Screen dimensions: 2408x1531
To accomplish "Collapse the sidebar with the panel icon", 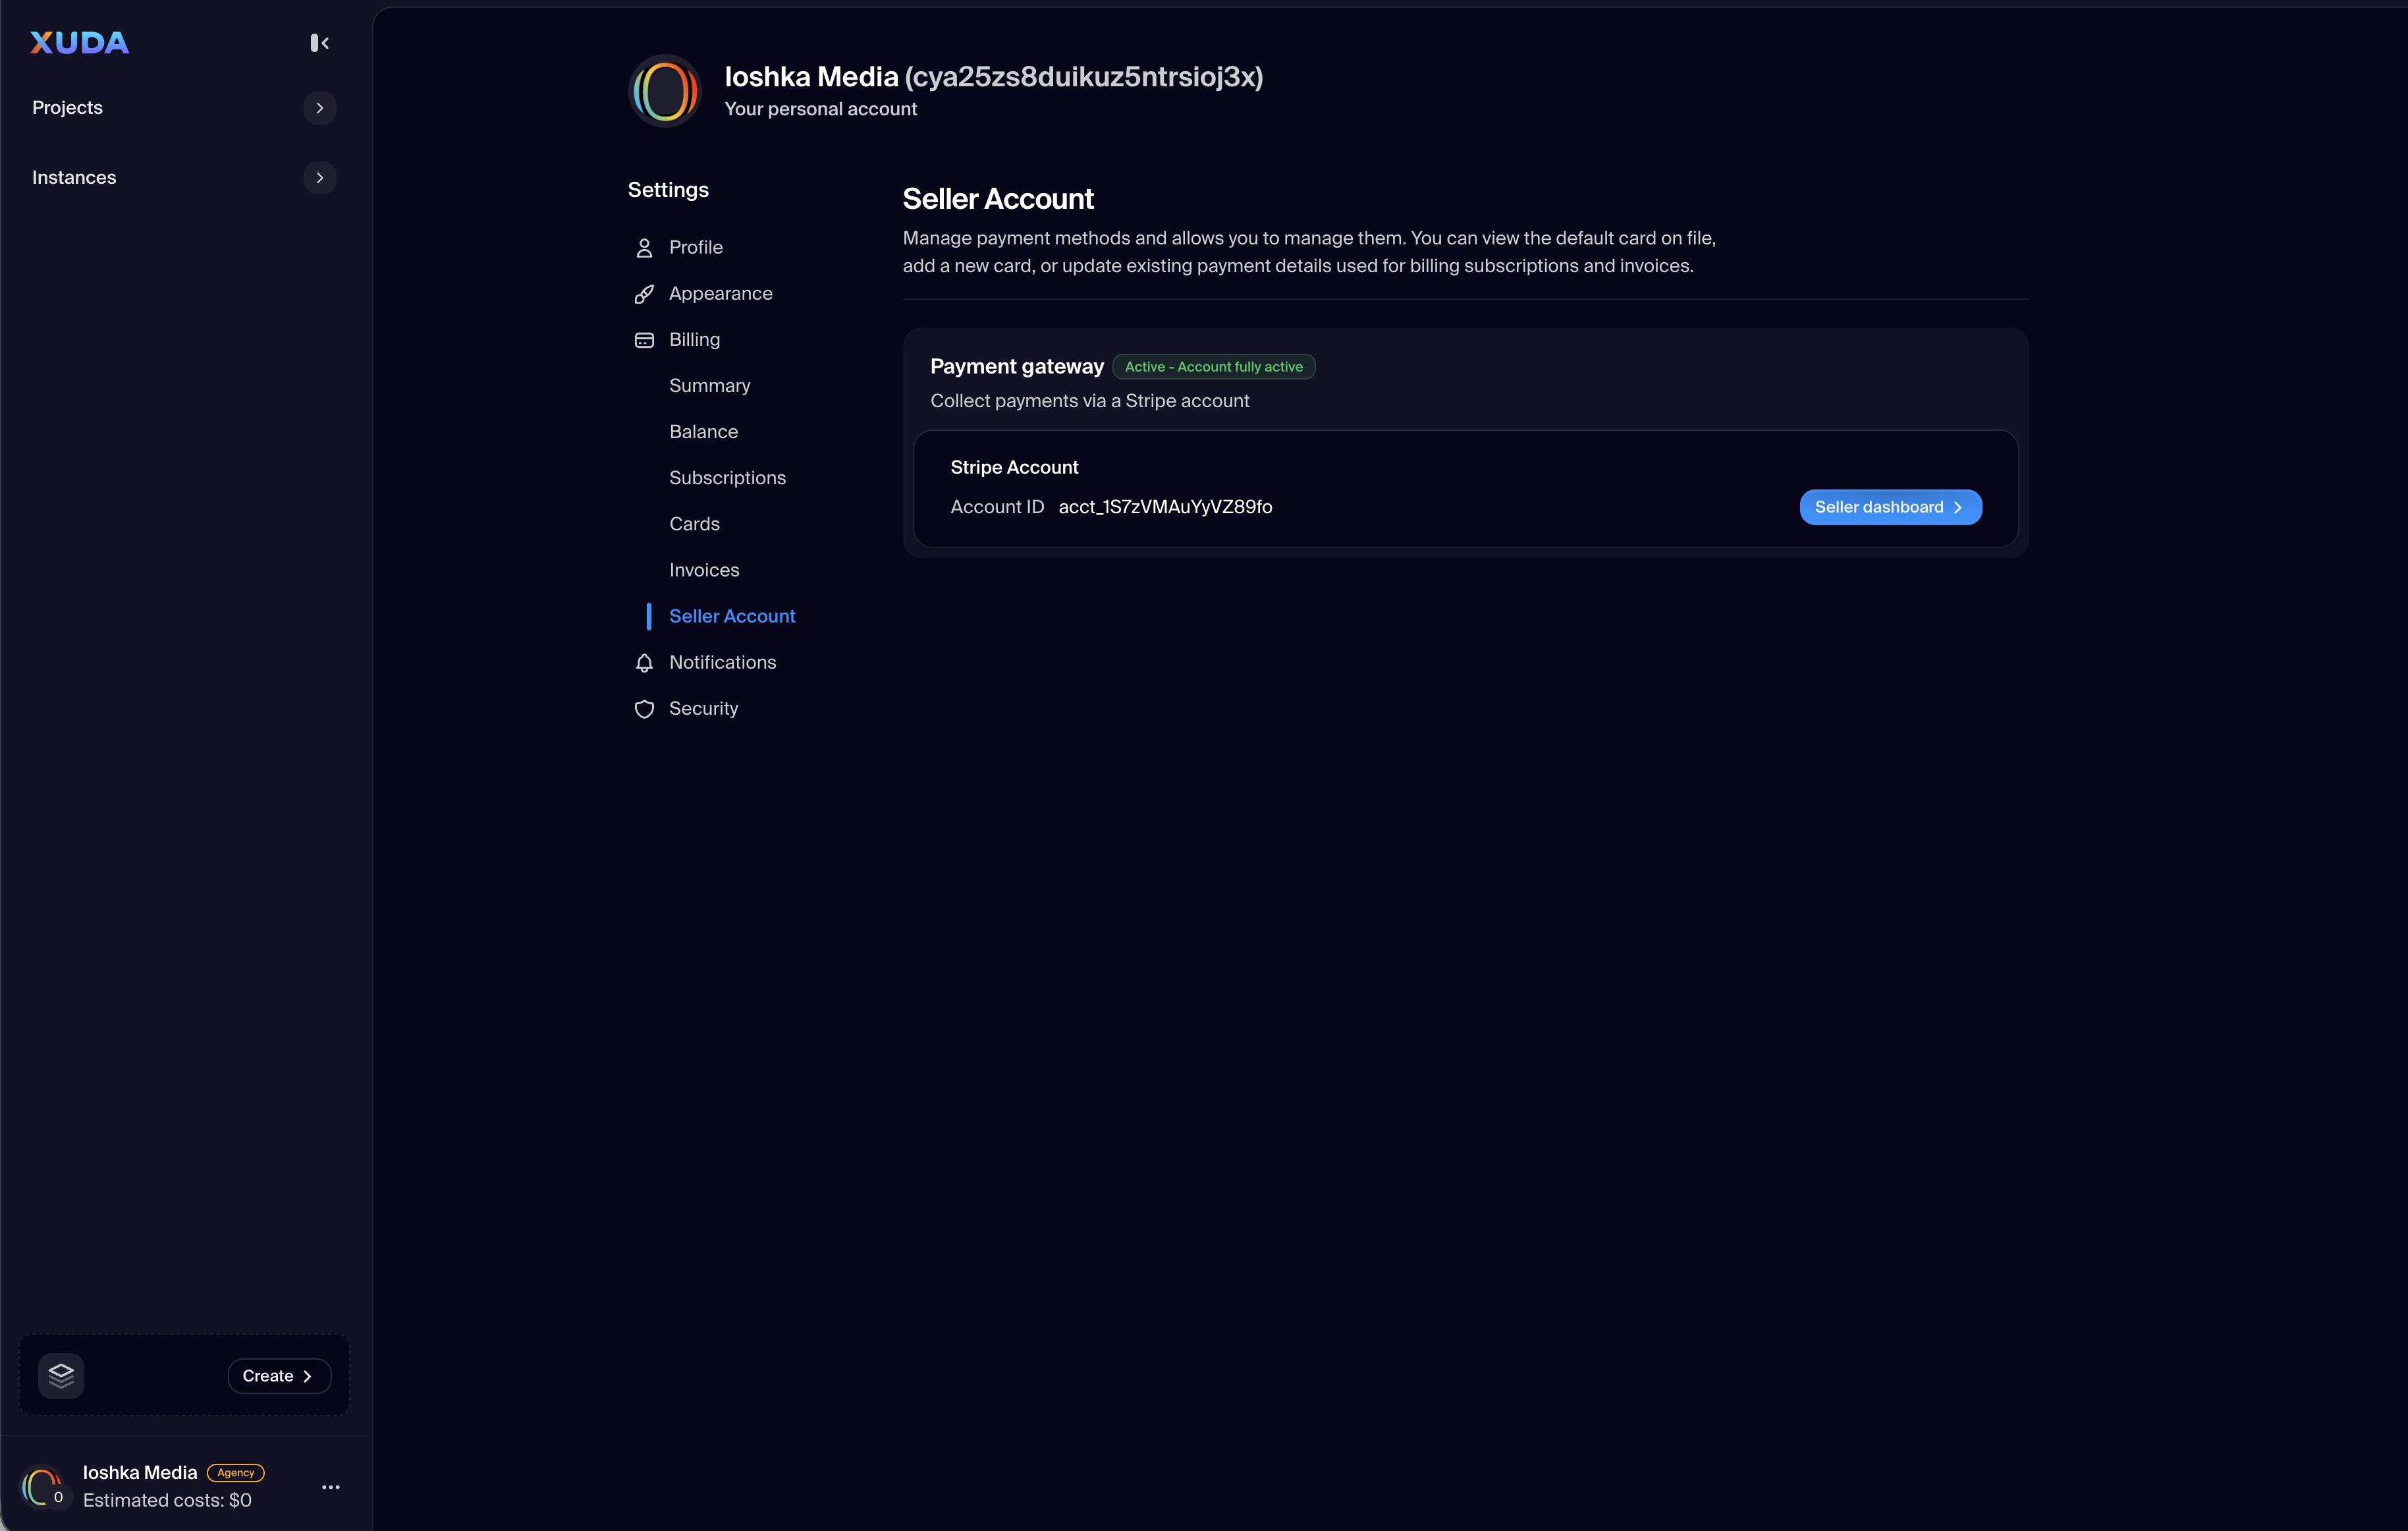I will [x=319, y=42].
